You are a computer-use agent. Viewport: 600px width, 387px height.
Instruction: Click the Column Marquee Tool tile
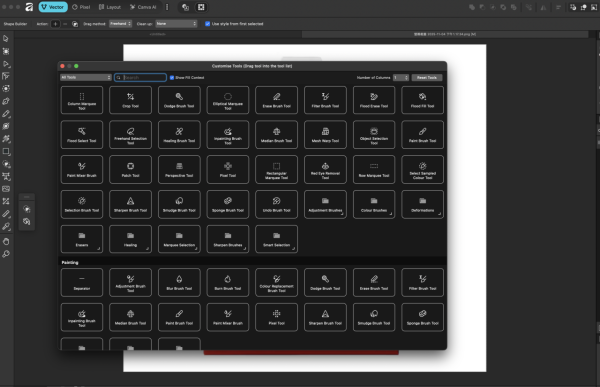(x=82, y=100)
